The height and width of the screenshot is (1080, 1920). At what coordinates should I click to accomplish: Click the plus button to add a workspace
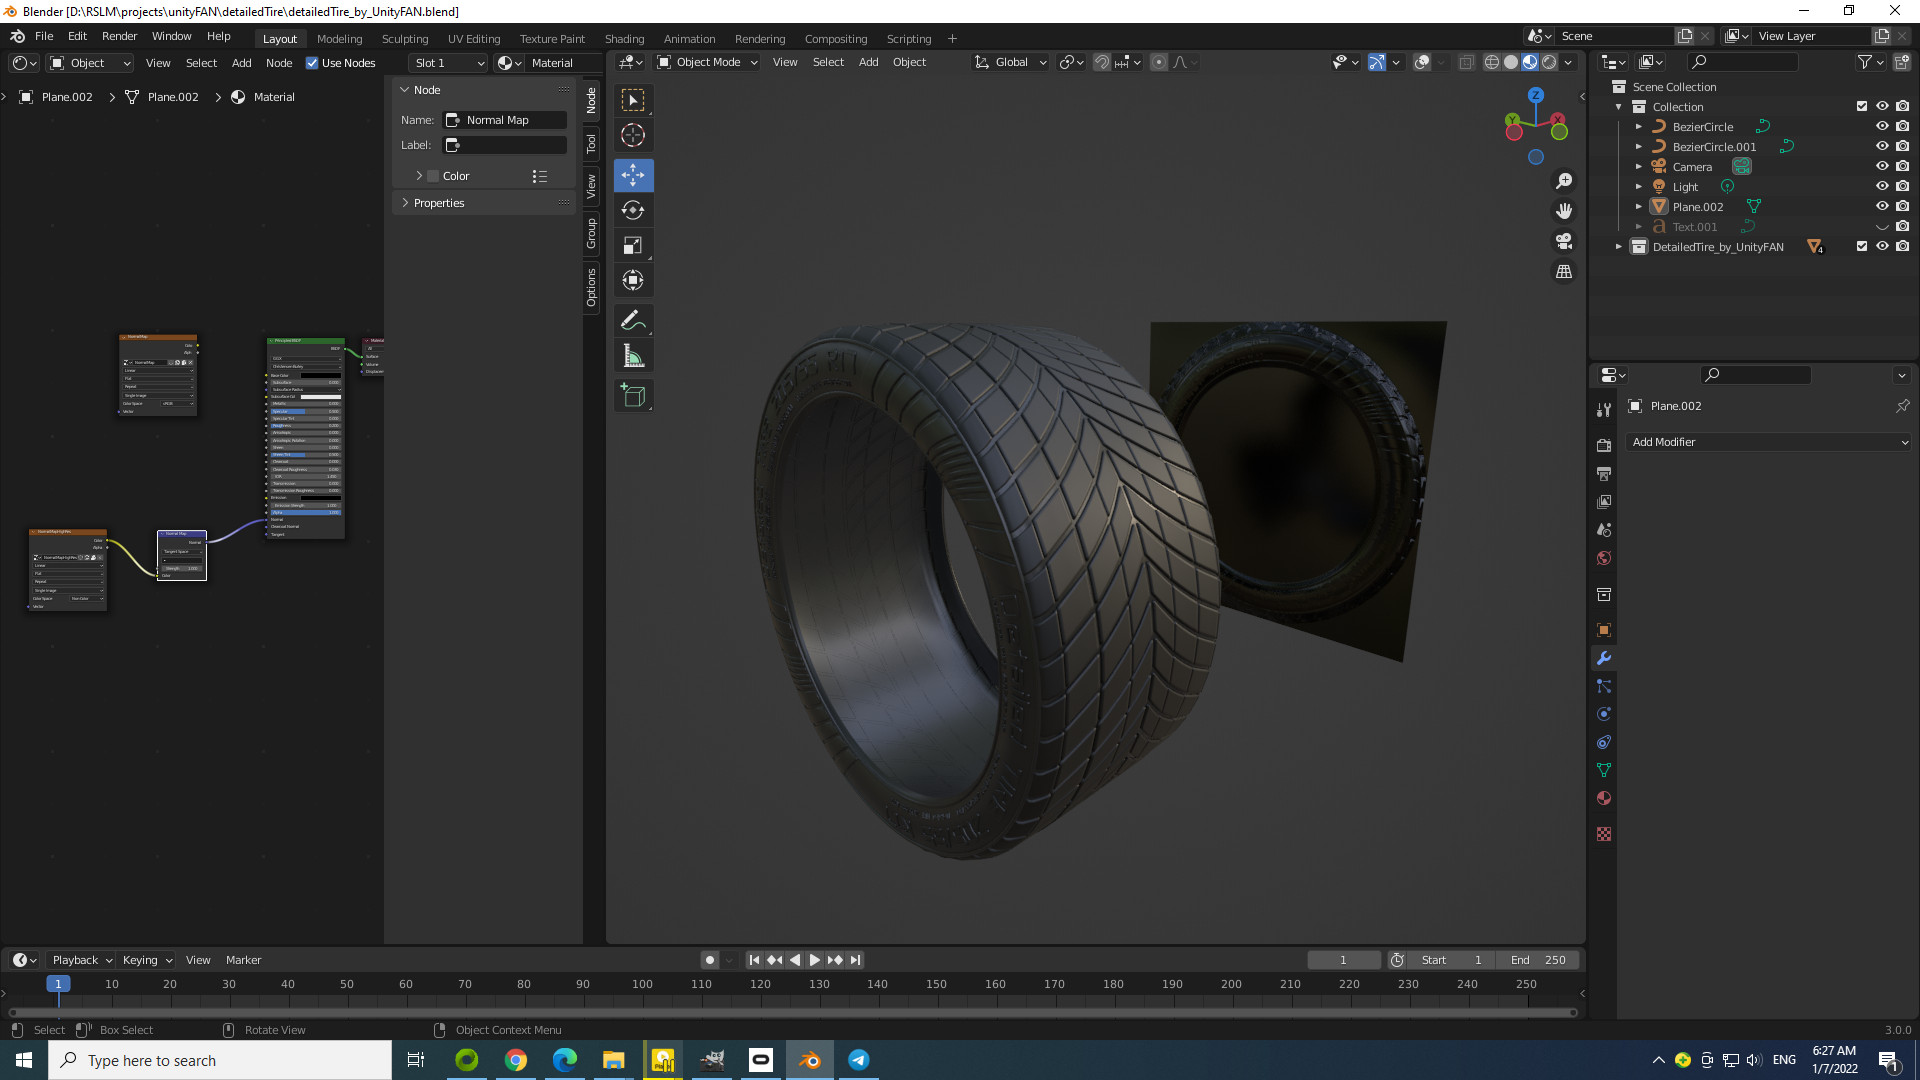click(x=952, y=38)
